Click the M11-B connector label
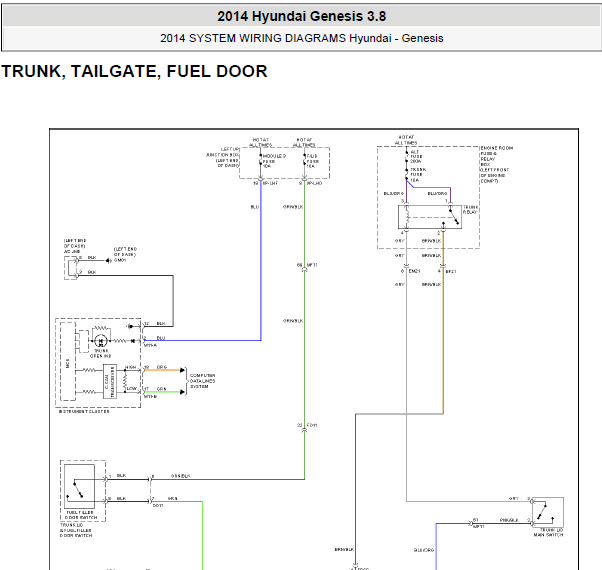Image resolution: width=602 pixels, height=570 pixels. pos(150,397)
